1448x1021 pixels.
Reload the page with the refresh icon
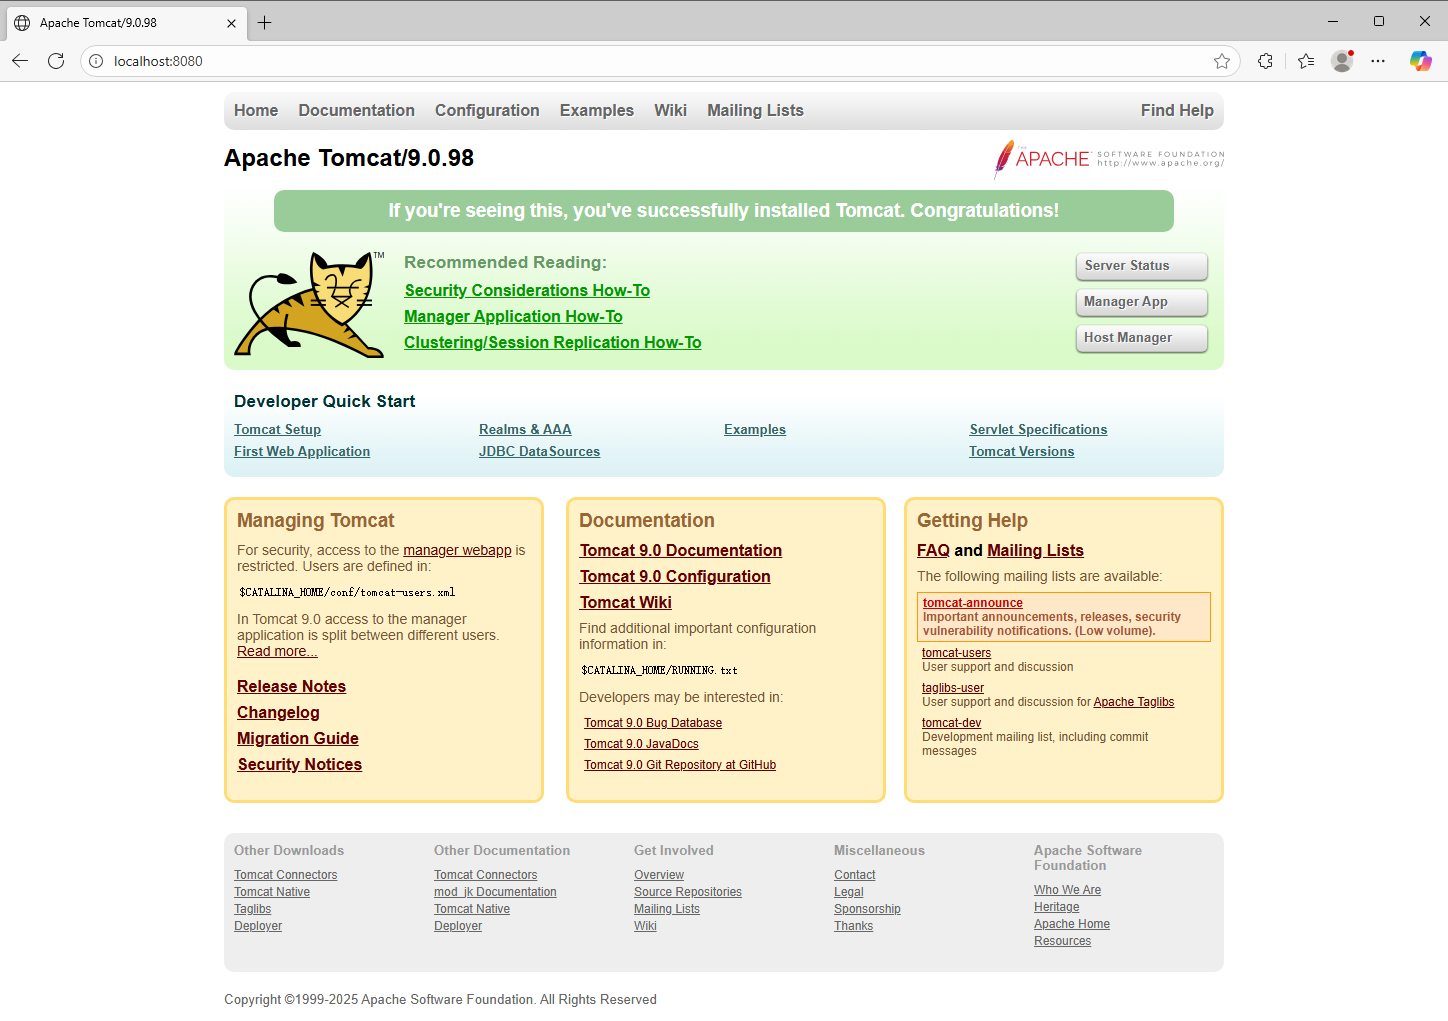(x=56, y=61)
